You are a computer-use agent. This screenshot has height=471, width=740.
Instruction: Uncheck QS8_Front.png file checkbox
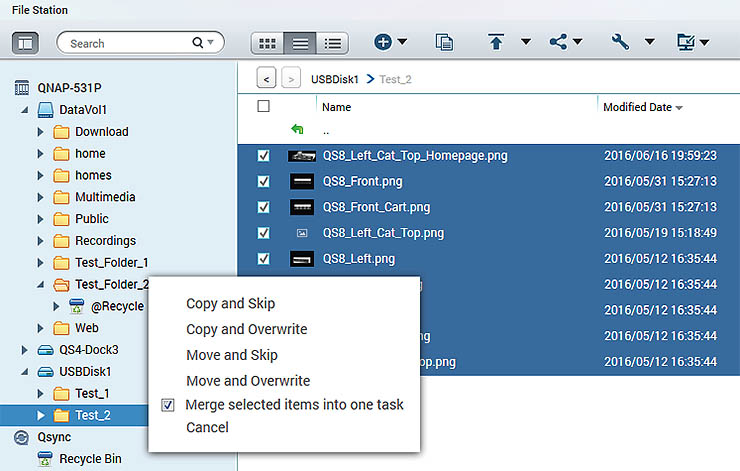(264, 182)
